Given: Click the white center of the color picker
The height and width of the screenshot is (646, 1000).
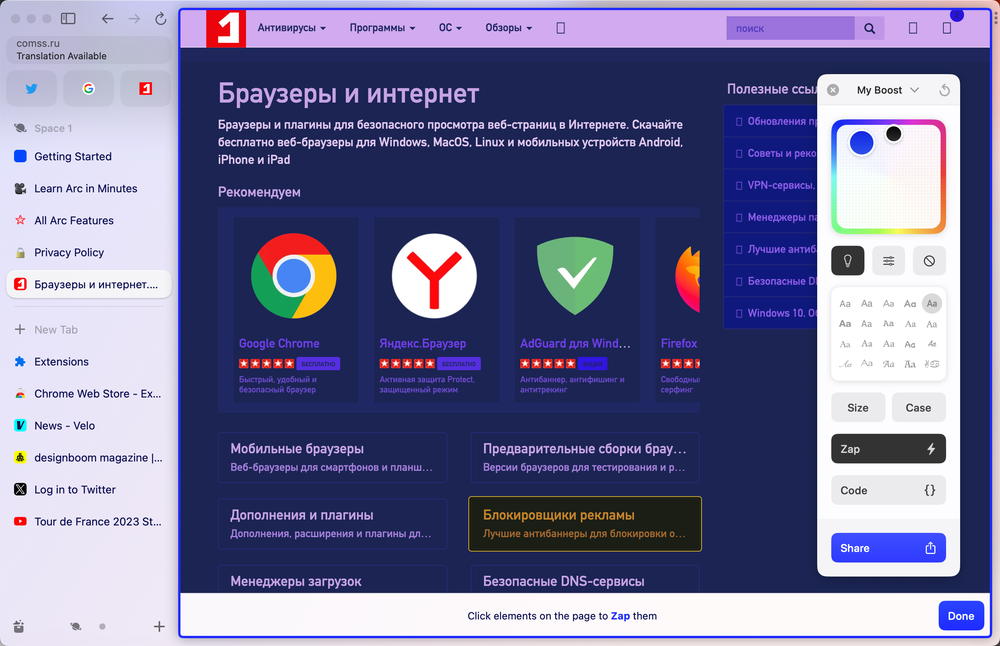Looking at the screenshot, I should point(888,177).
